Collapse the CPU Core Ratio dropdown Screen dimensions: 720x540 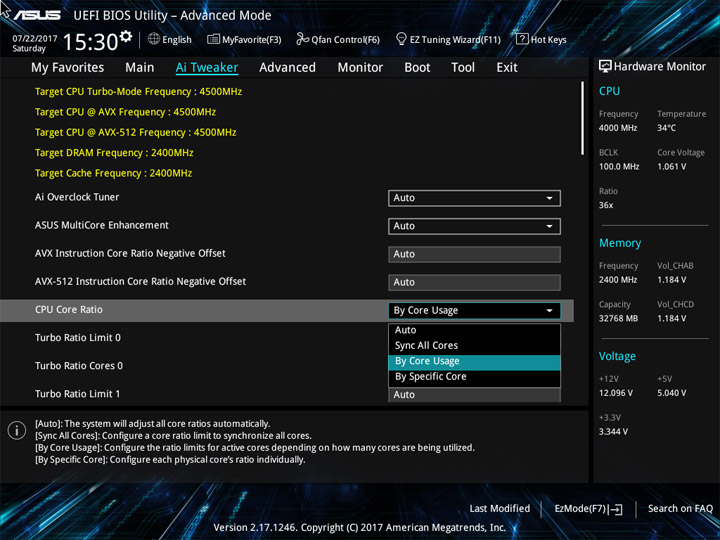[x=474, y=310]
